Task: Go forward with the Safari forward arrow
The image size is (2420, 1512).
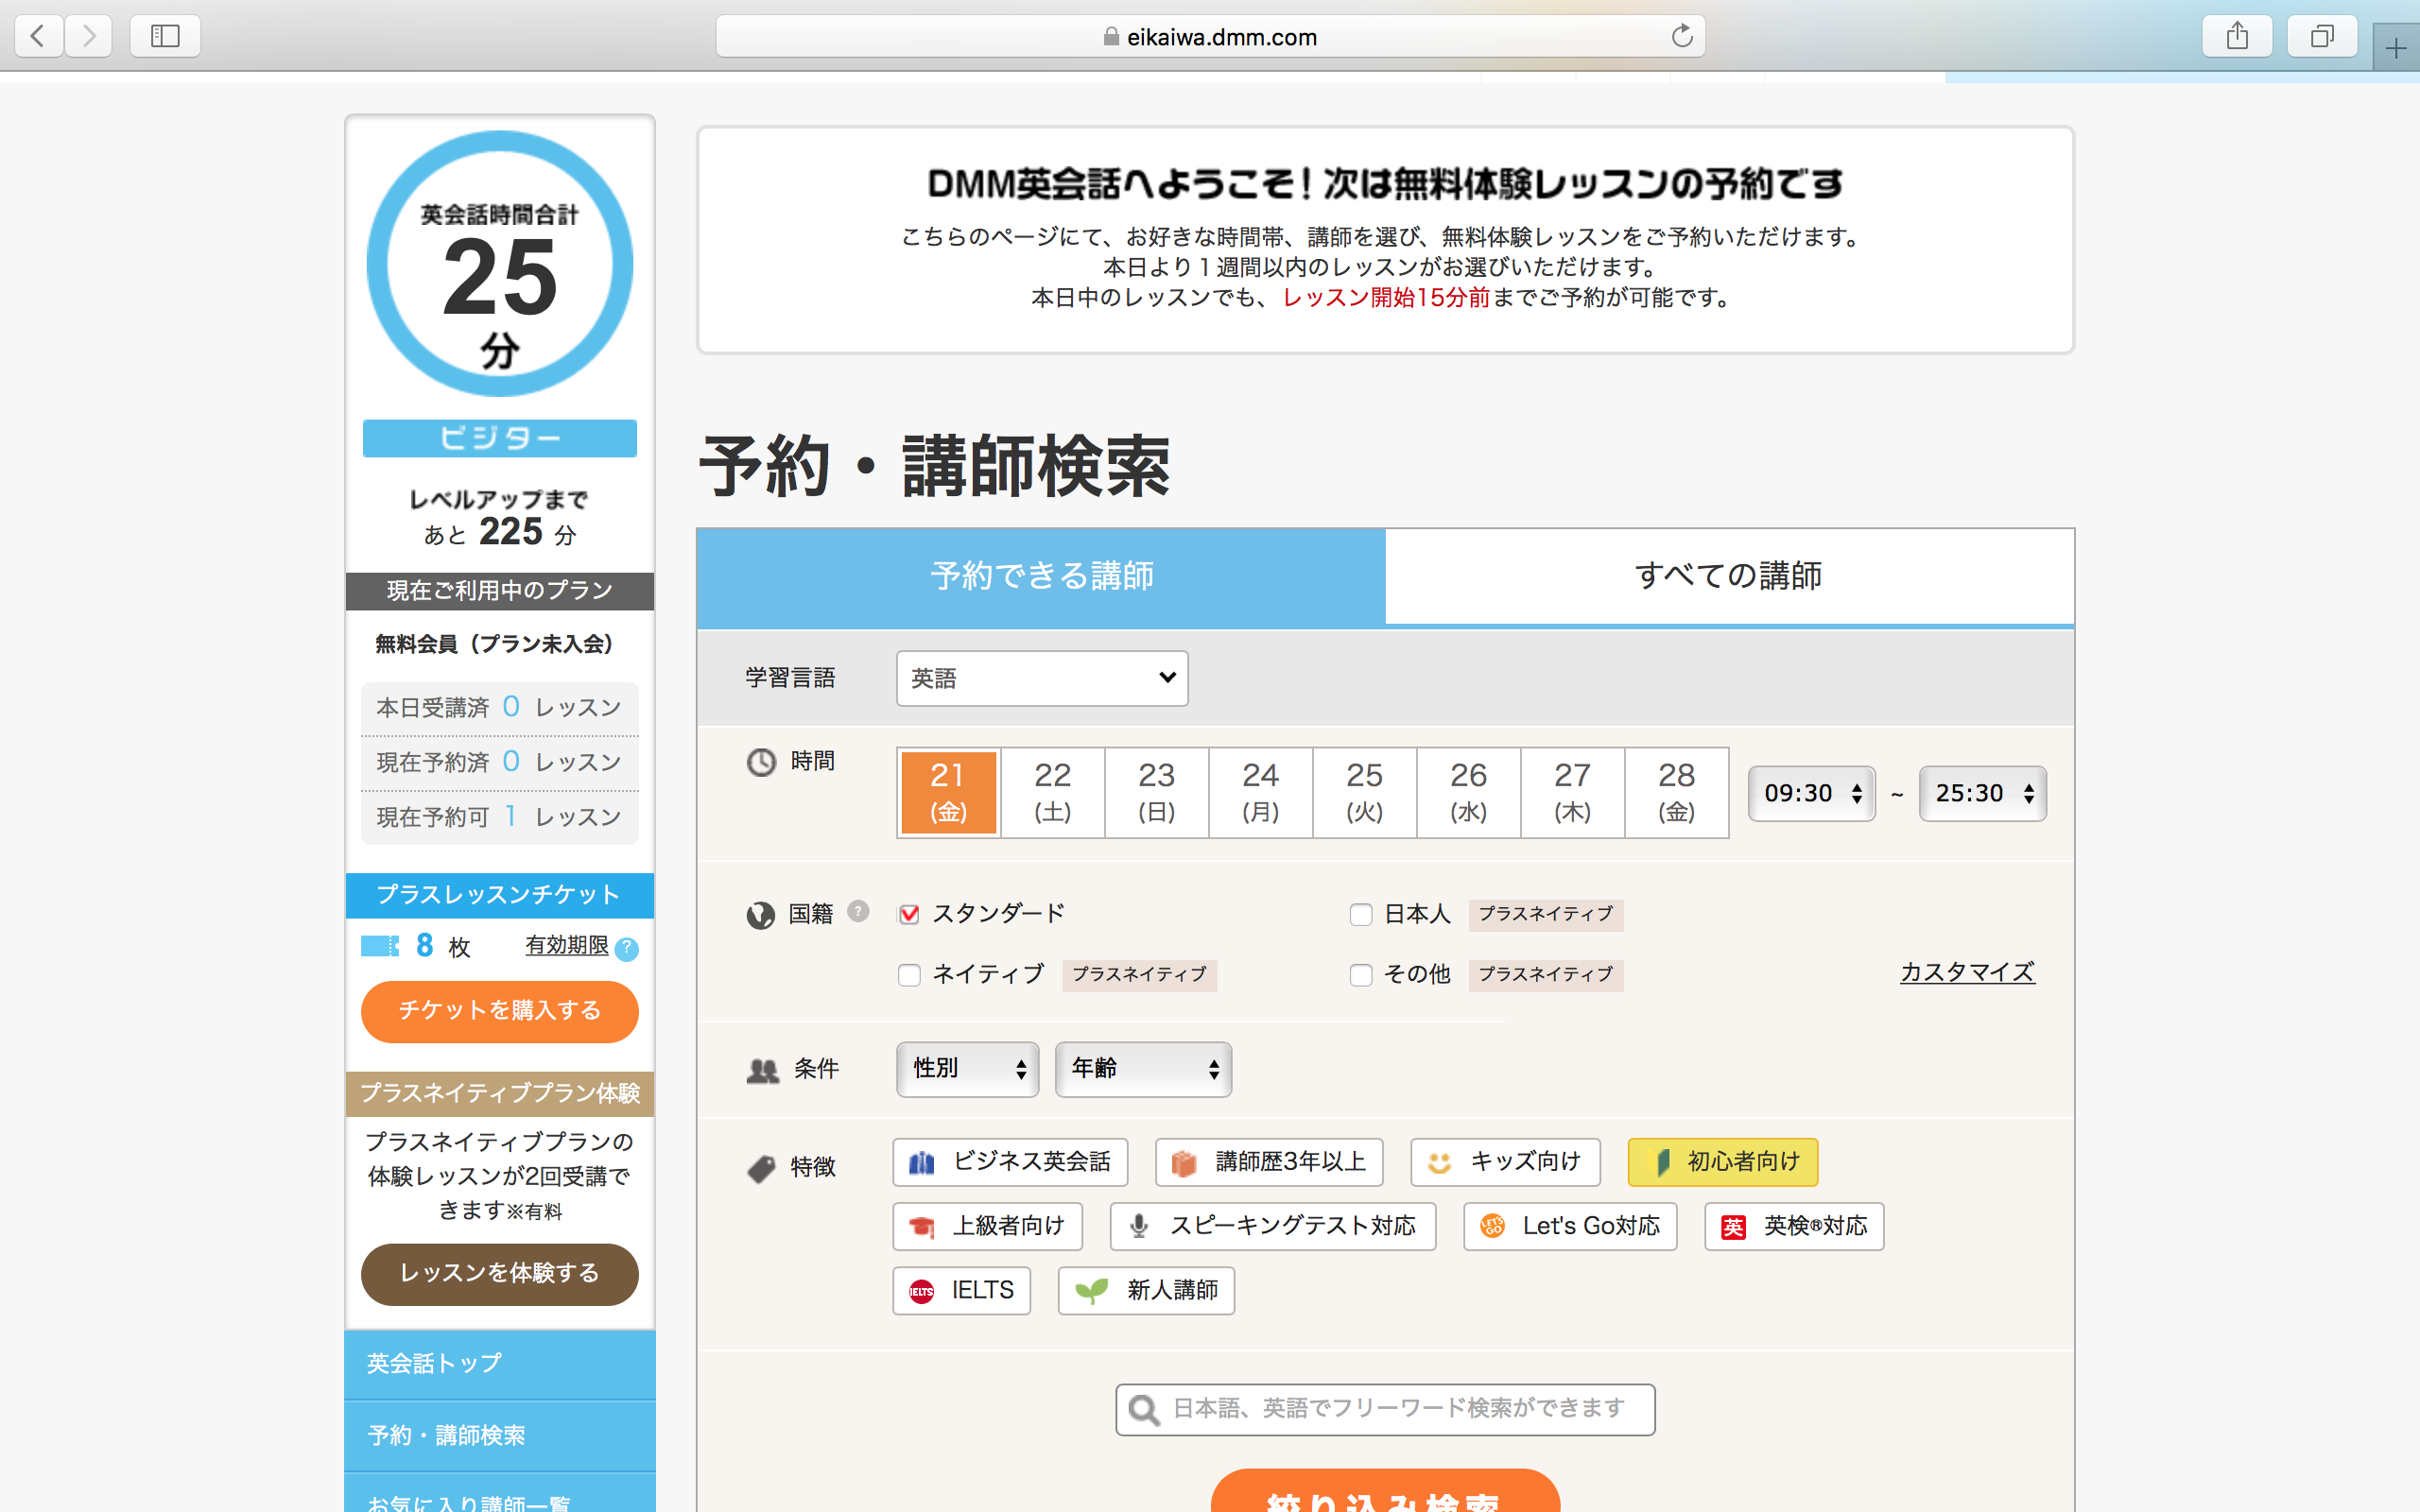Action: (x=89, y=37)
